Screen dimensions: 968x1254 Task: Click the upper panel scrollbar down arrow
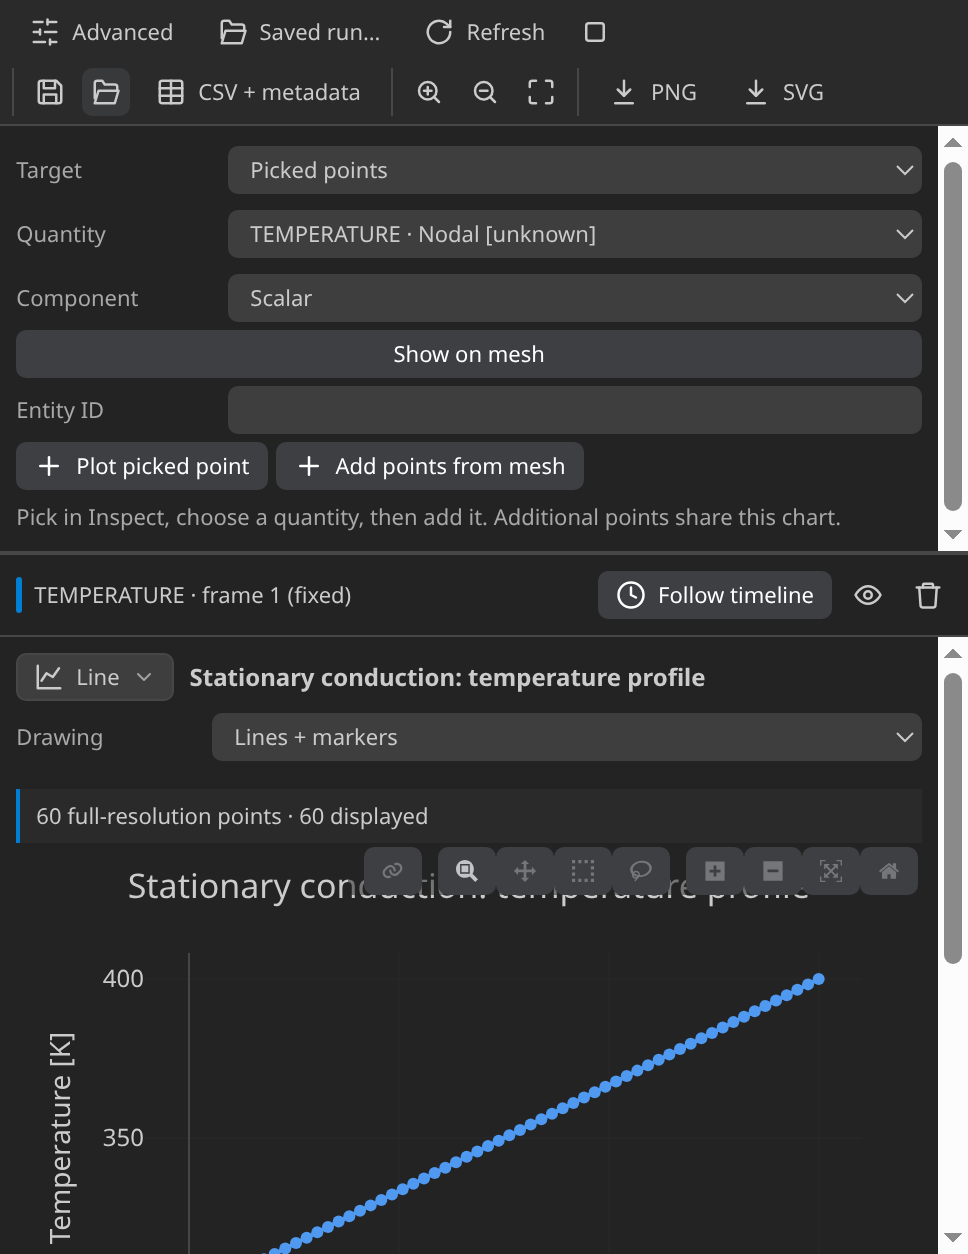click(953, 534)
